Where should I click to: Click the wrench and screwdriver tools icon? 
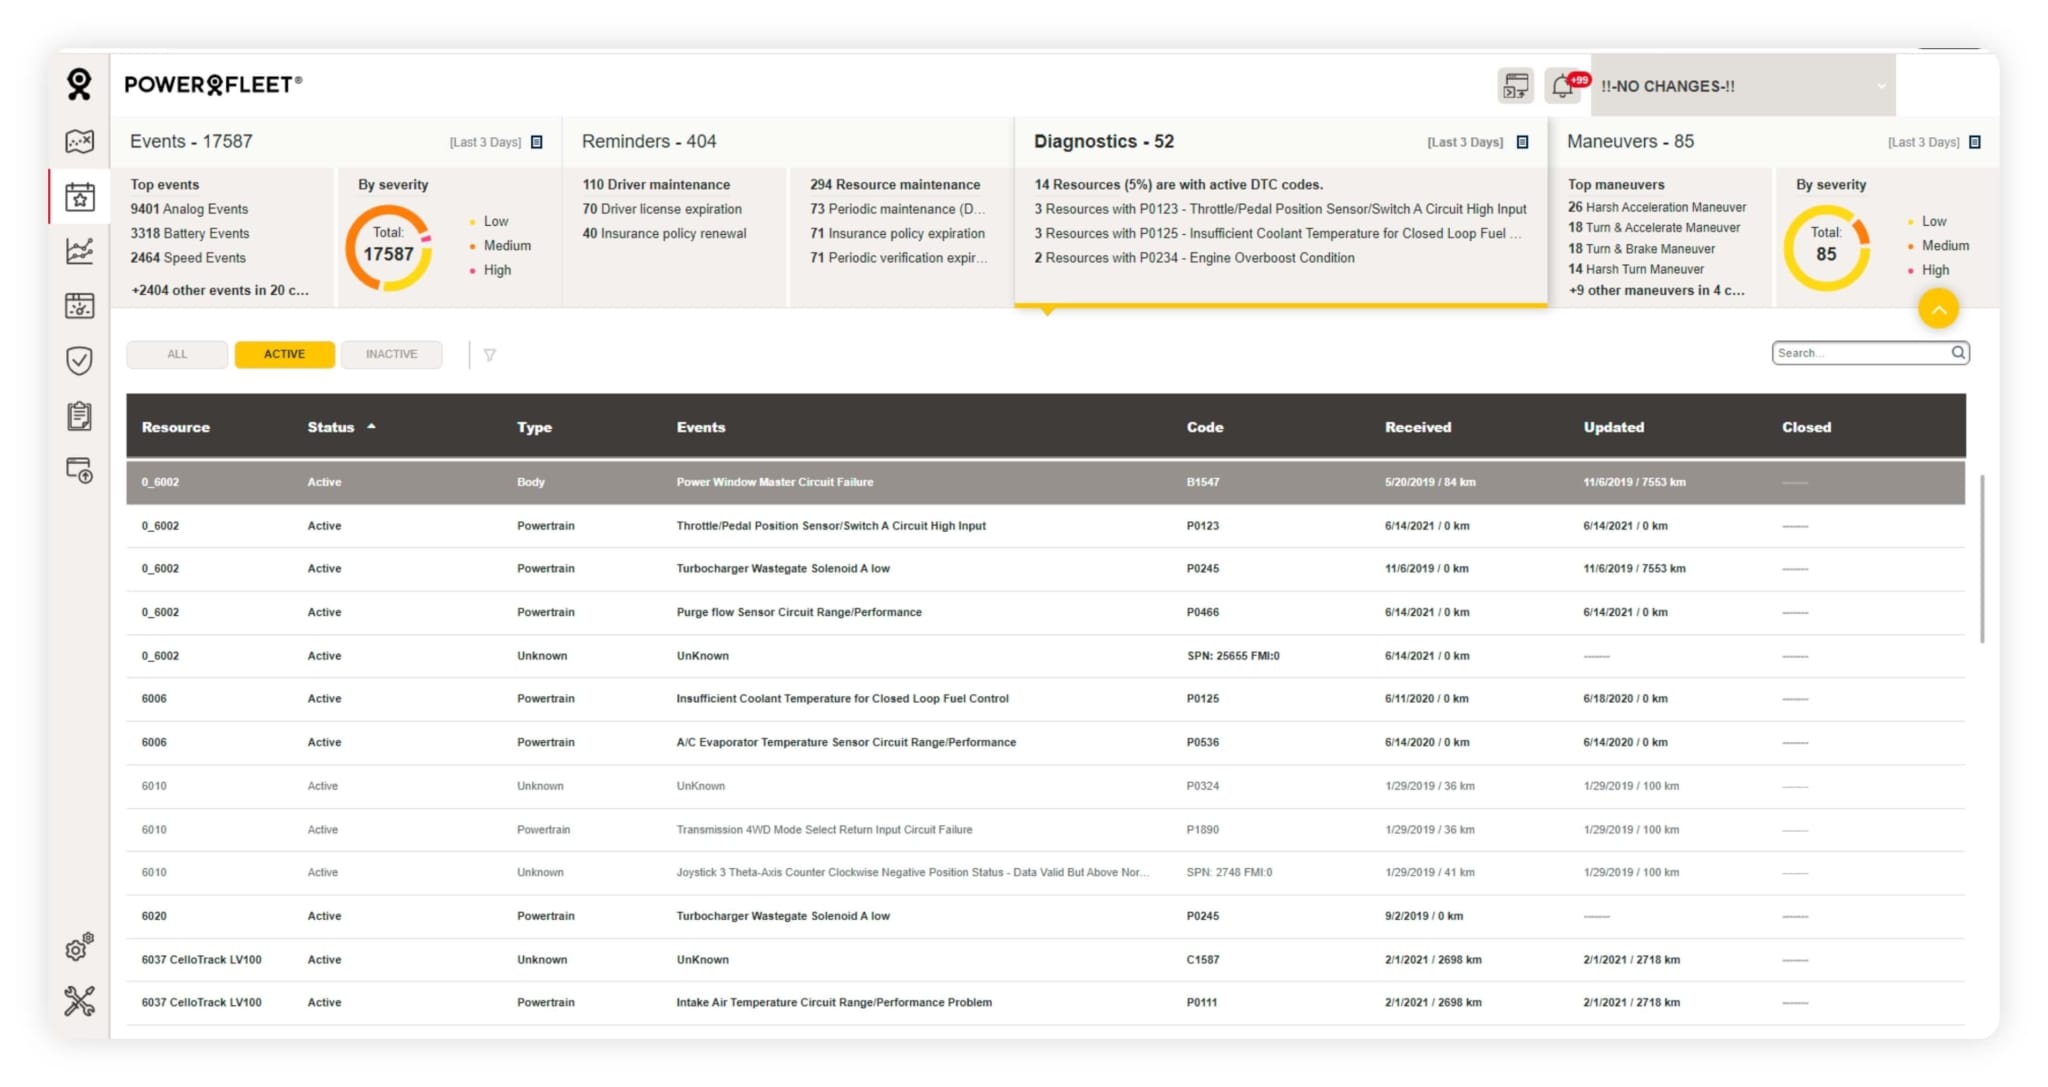[79, 1001]
